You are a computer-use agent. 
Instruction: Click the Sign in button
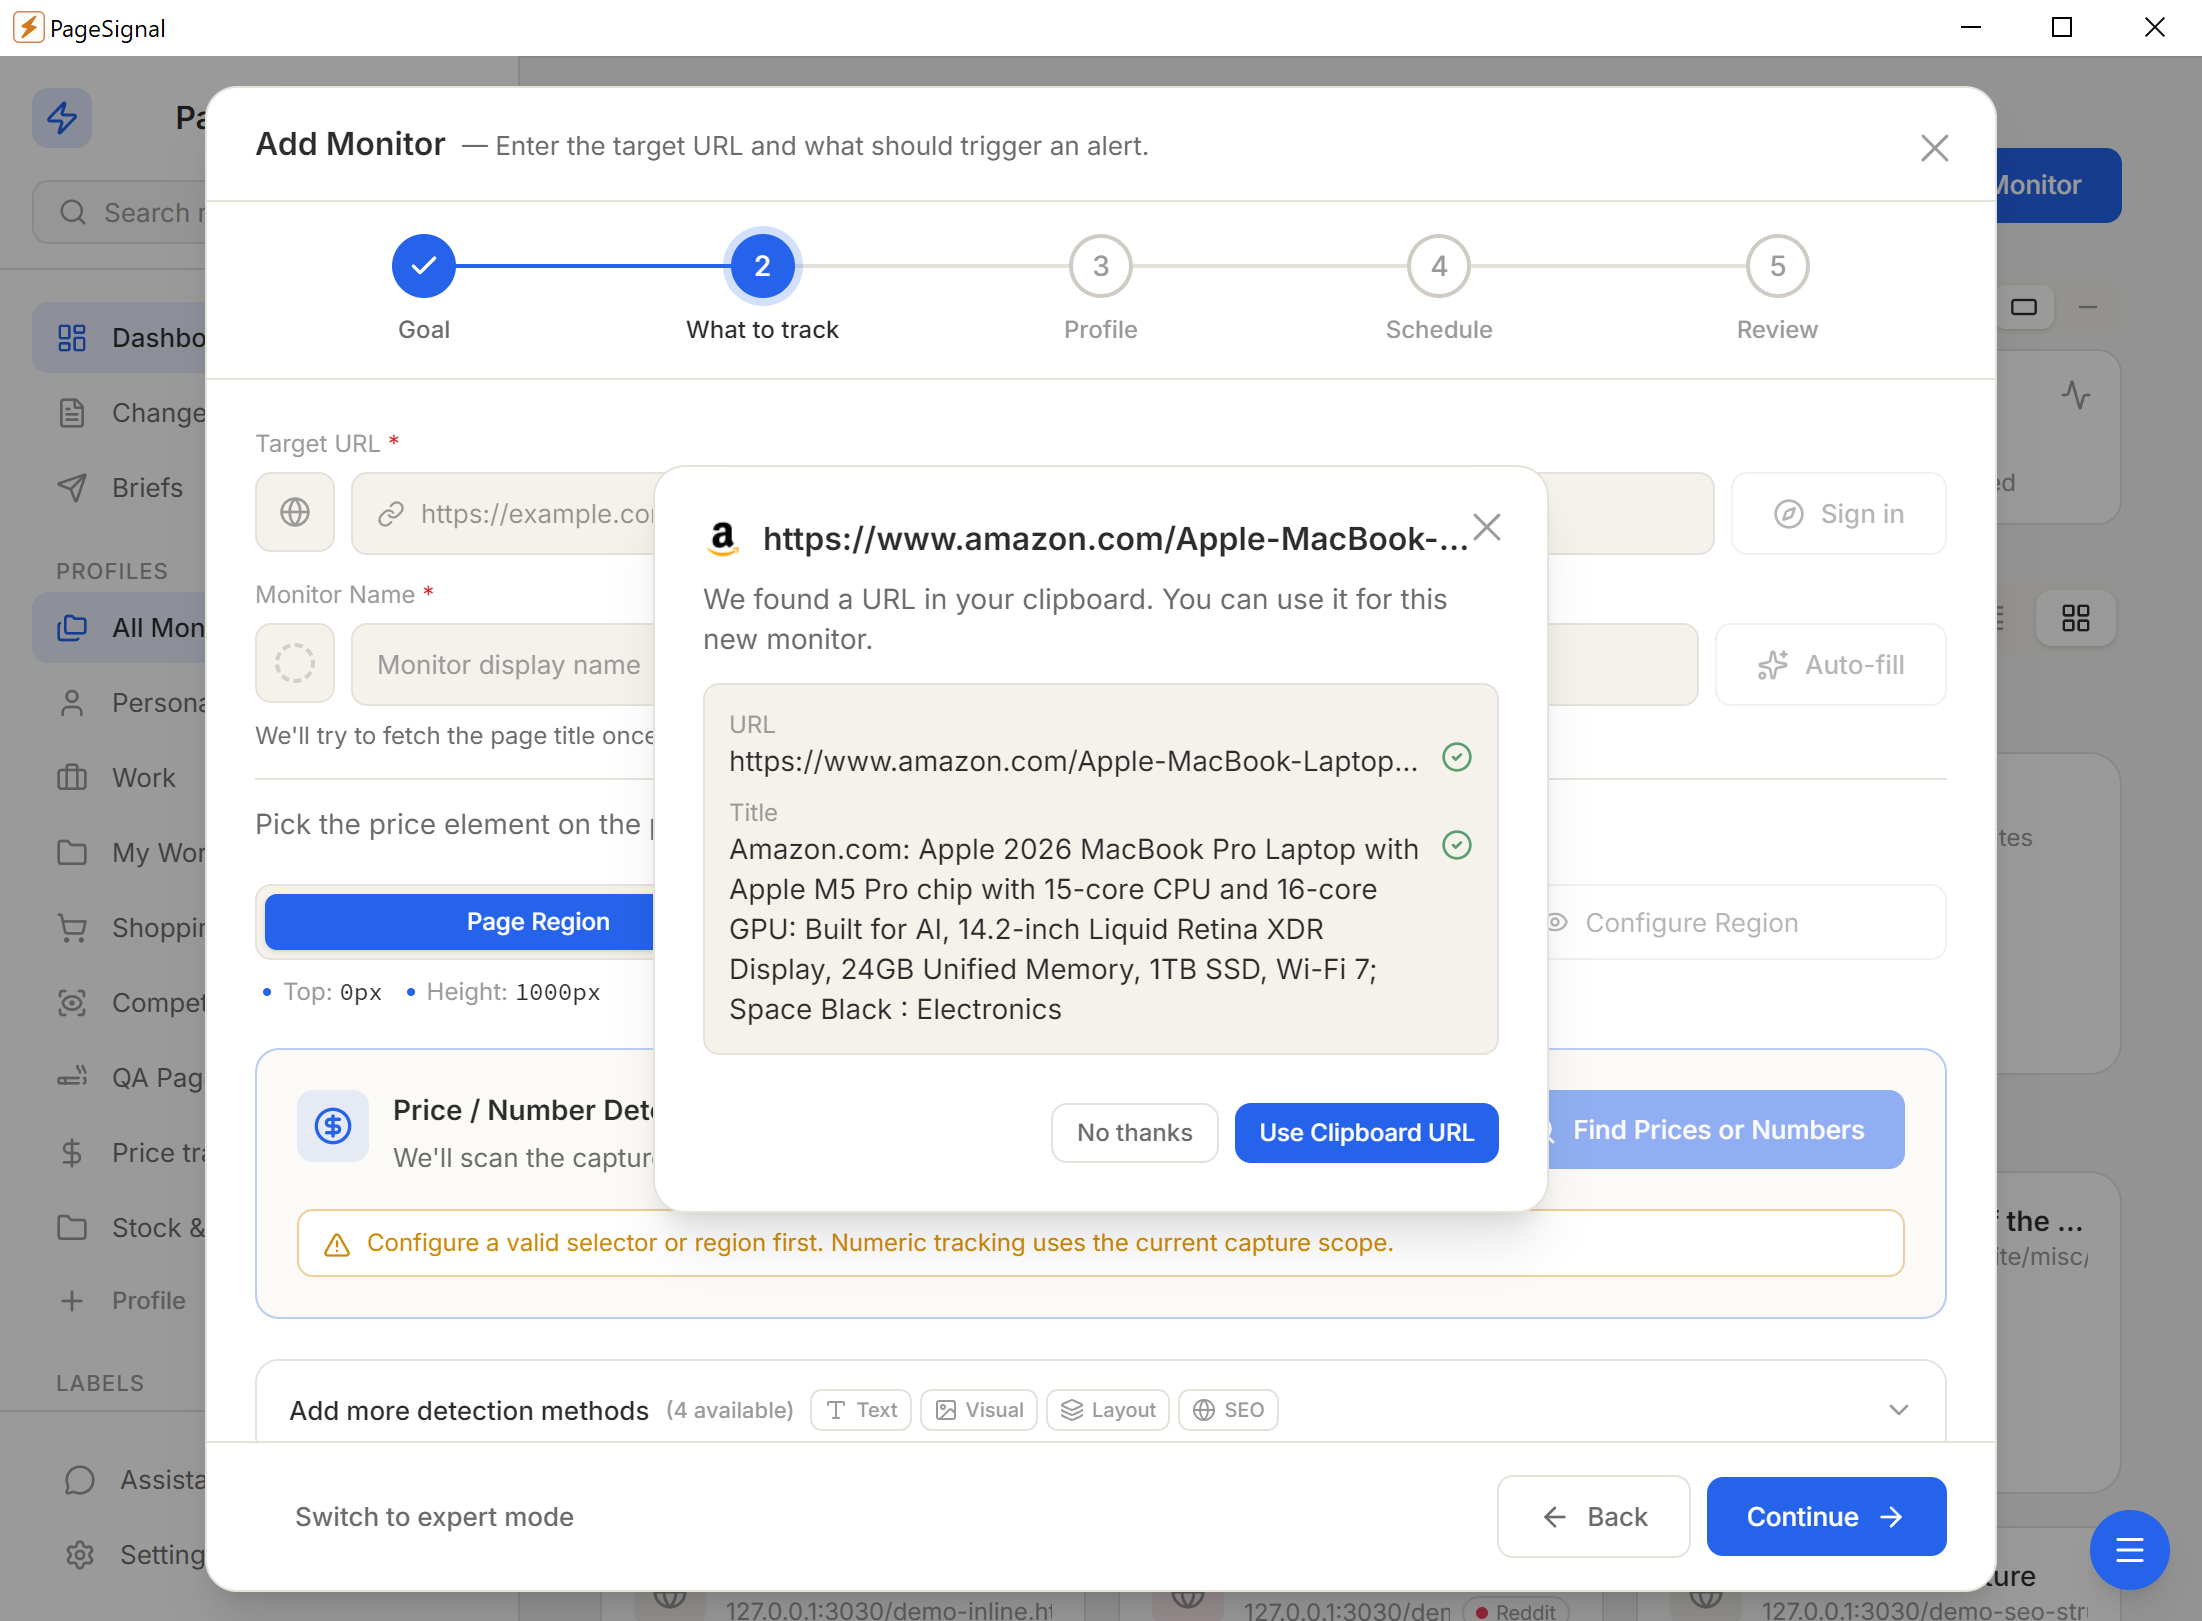pos(1838,513)
